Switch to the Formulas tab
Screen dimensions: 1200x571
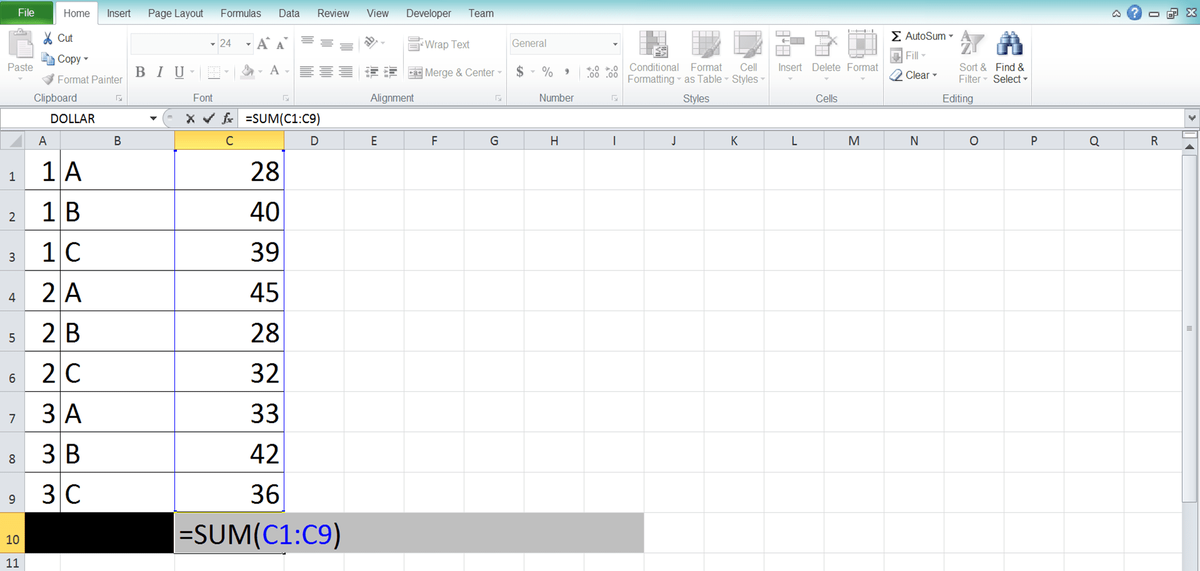click(x=241, y=13)
